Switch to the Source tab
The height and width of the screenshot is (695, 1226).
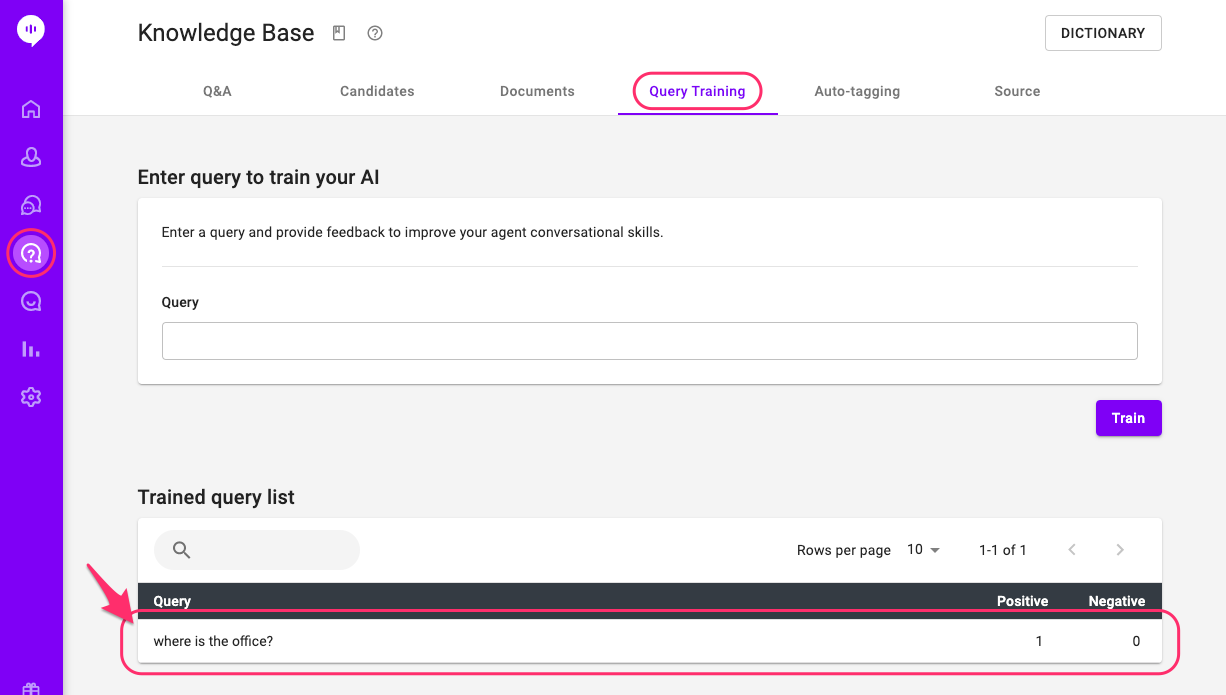pos(1017,91)
